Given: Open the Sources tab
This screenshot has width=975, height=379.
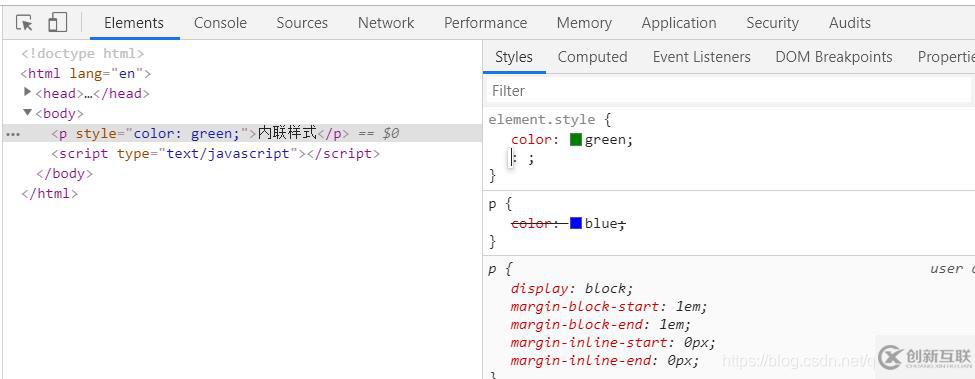Looking at the screenshot, I should click(302, 23).
